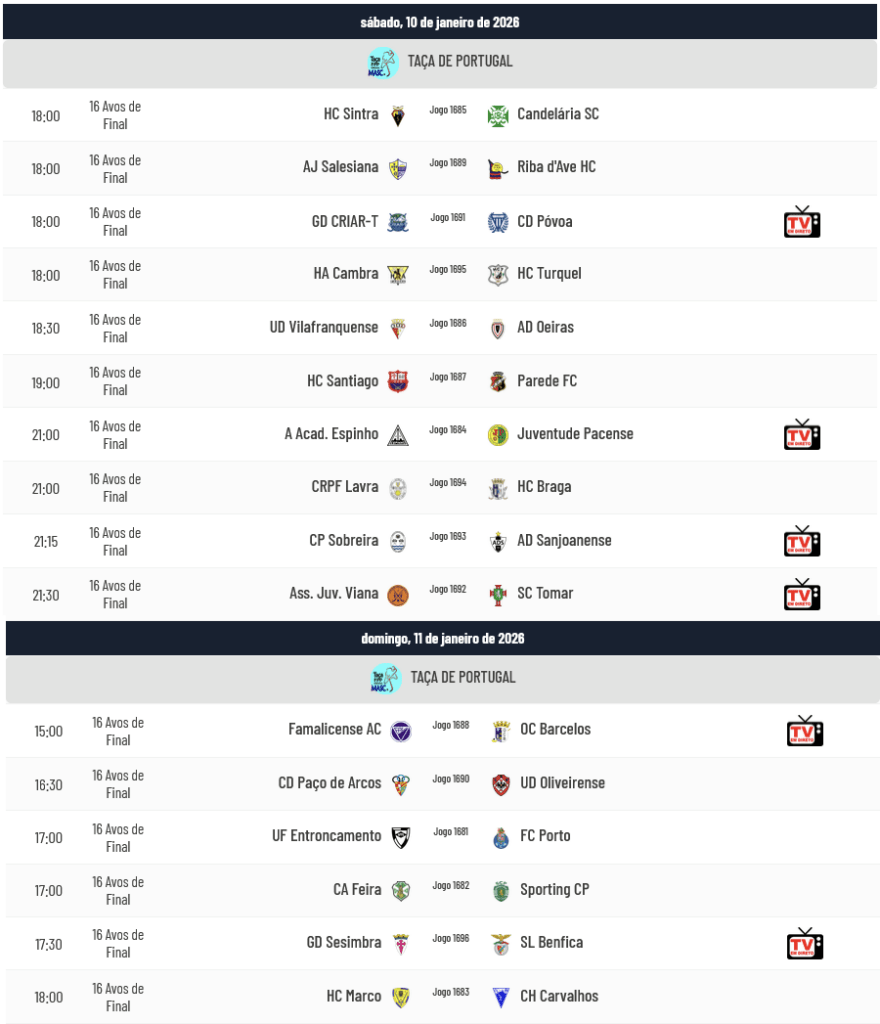Click TV icon for Famalicense AC vs OC Barcelos
Image resolution: width=880 pixels, height=1024 pixels.
tap(804, 731)
